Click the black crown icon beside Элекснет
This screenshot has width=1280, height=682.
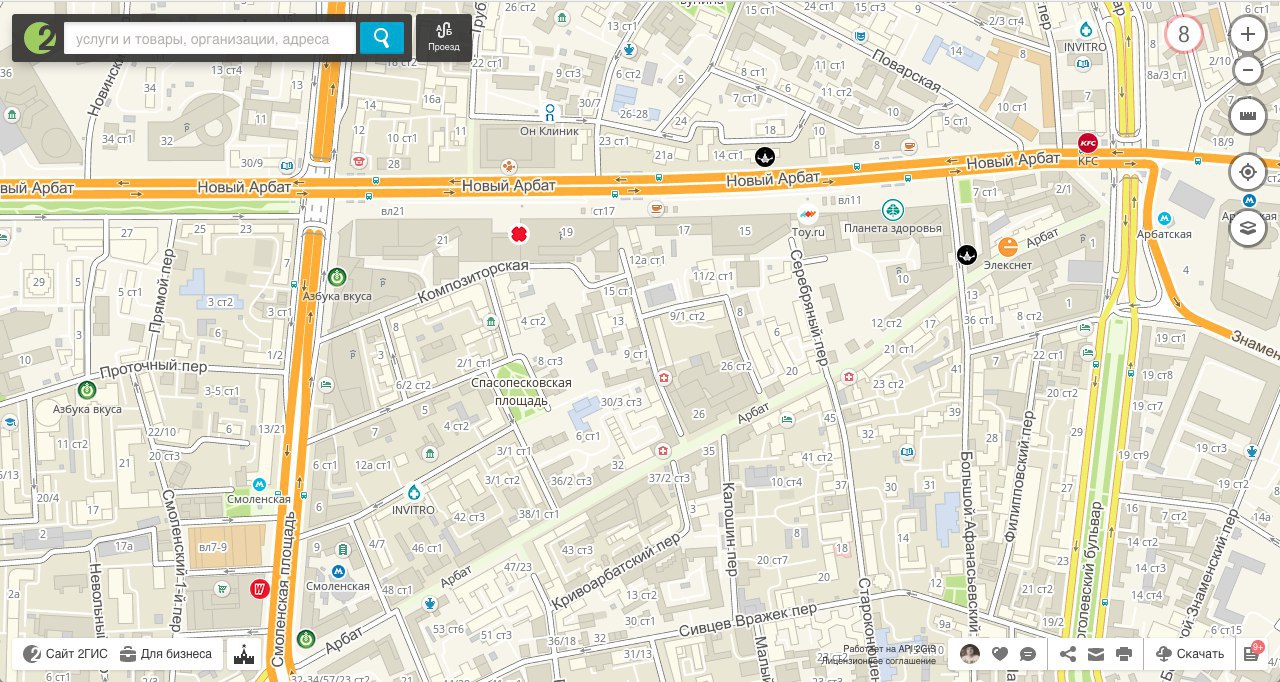pos(967,255)
